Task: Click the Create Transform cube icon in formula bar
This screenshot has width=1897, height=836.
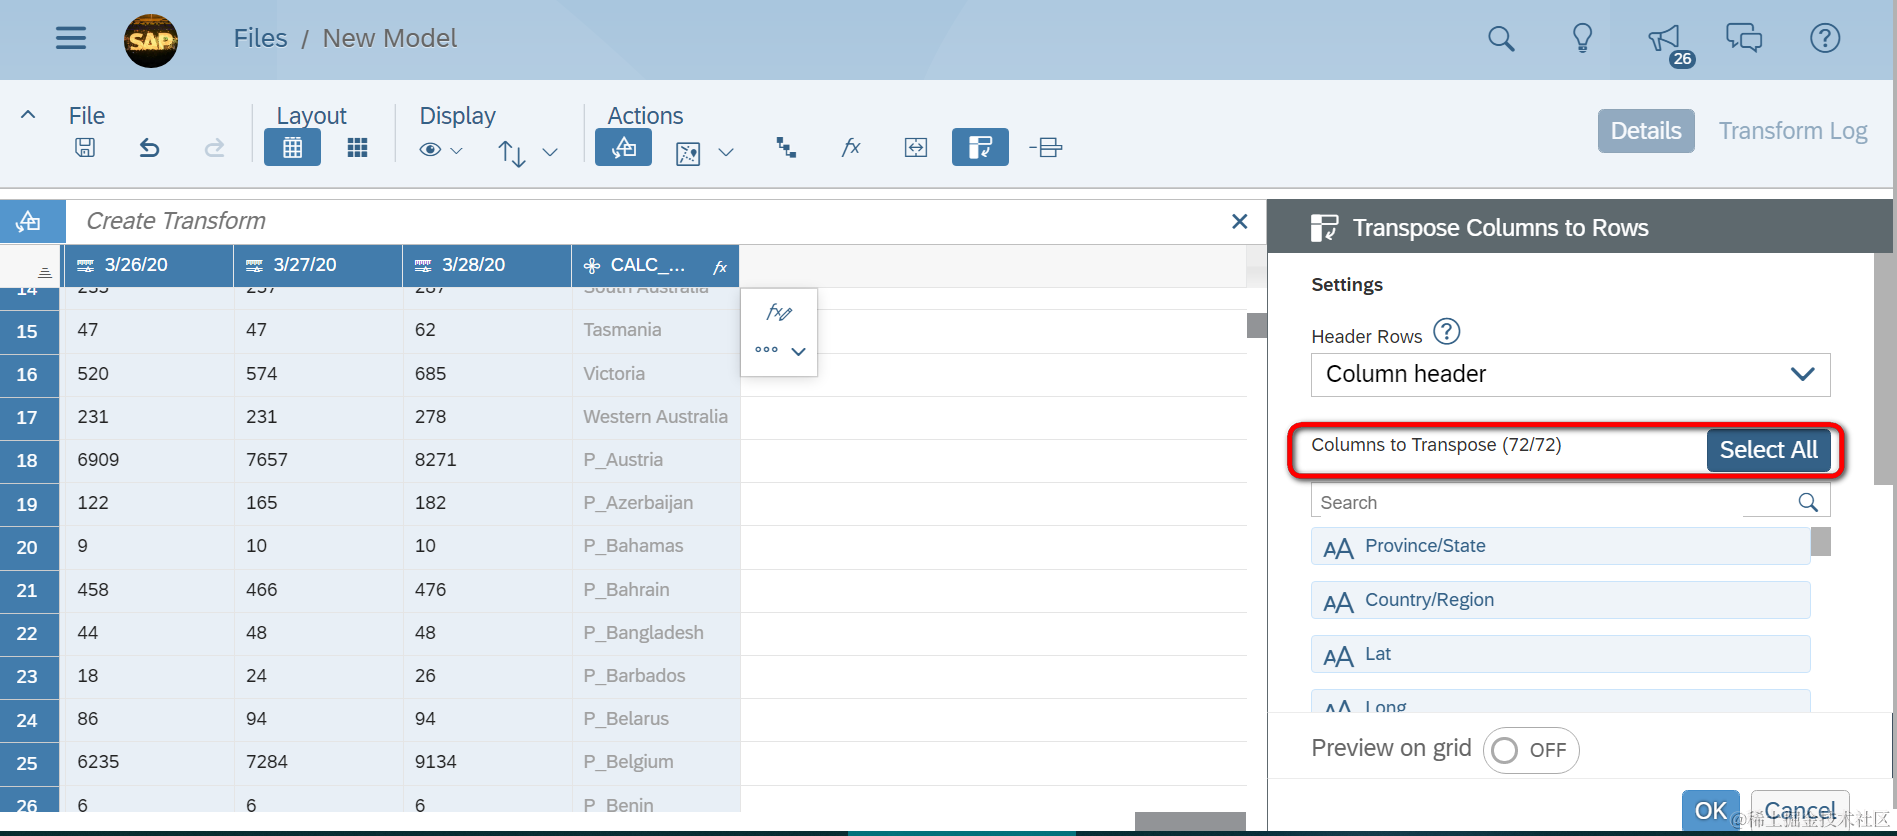Action: (x=30, y=221)
